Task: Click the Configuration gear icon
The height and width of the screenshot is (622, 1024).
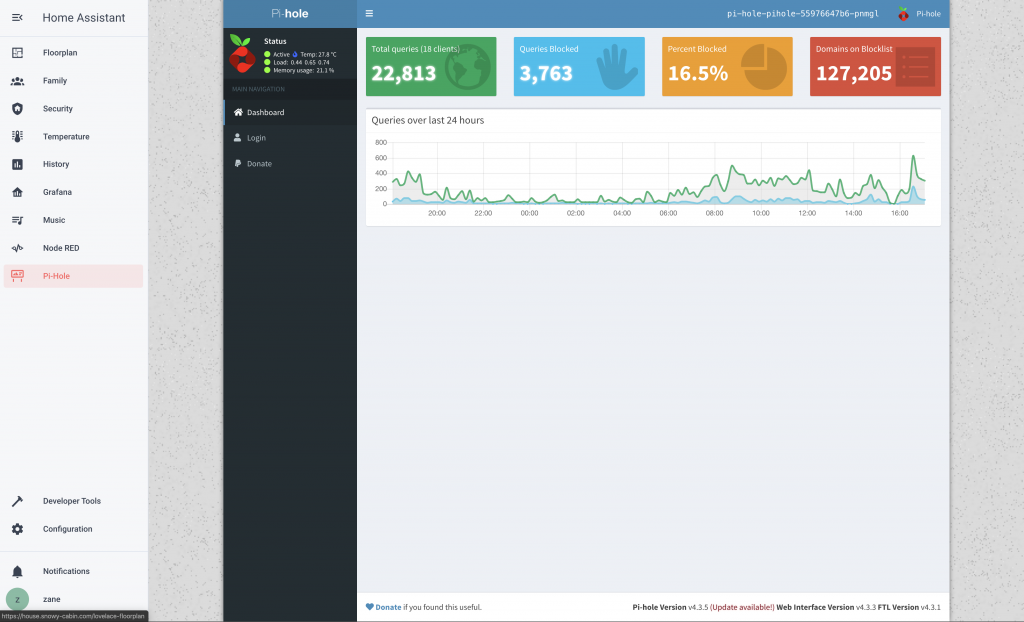Action: (x=18, y=529)
